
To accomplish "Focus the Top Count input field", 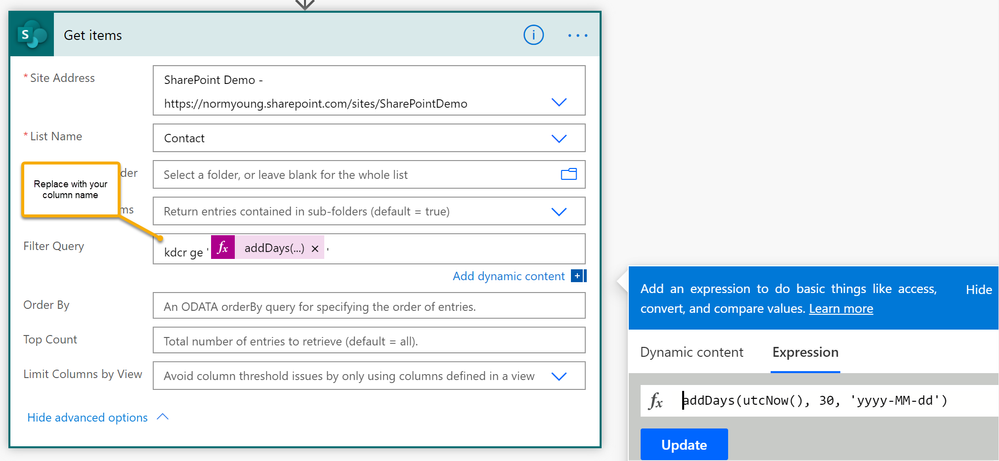I will click(368, 341).
